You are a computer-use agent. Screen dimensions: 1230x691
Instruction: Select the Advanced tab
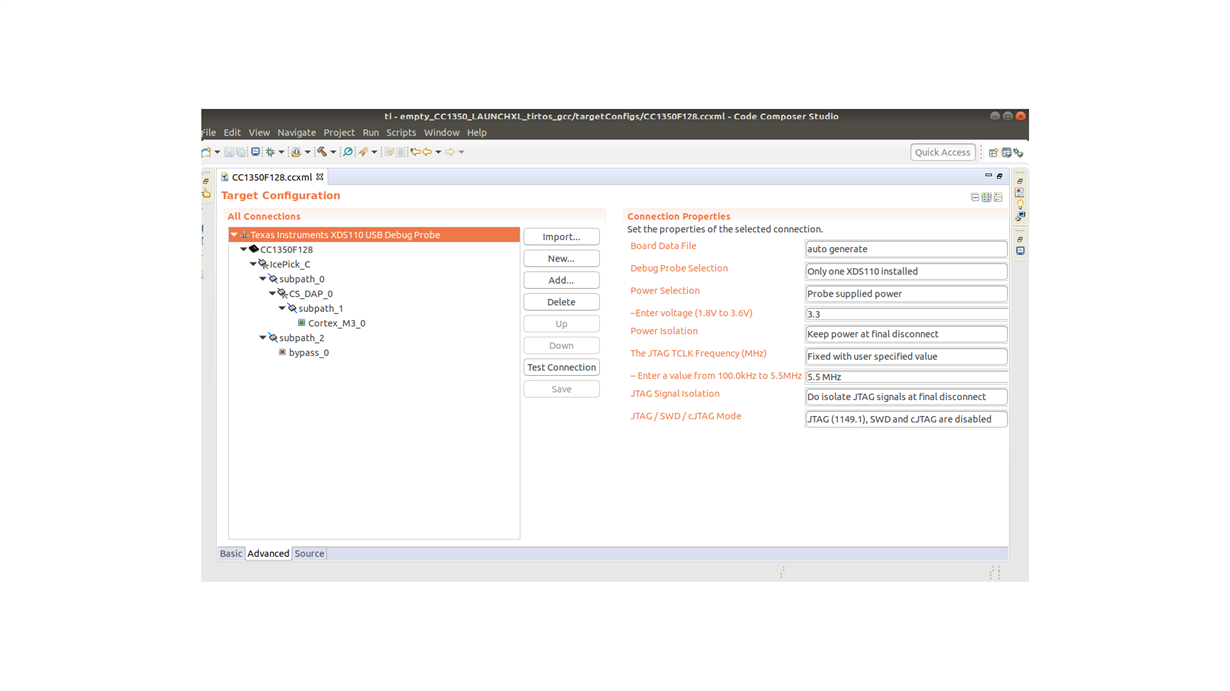[x=268, y=553]
